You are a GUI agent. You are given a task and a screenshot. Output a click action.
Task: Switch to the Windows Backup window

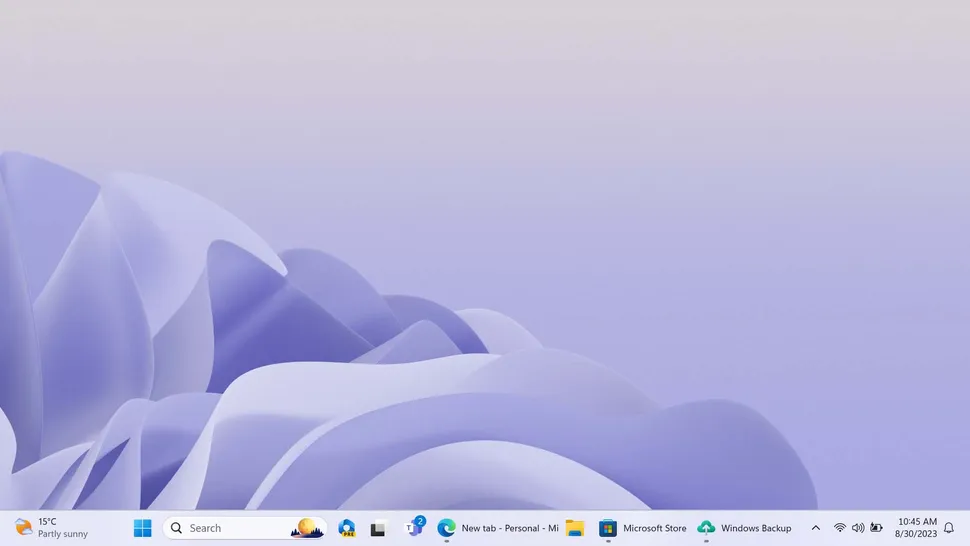click(x=744, y=528)
